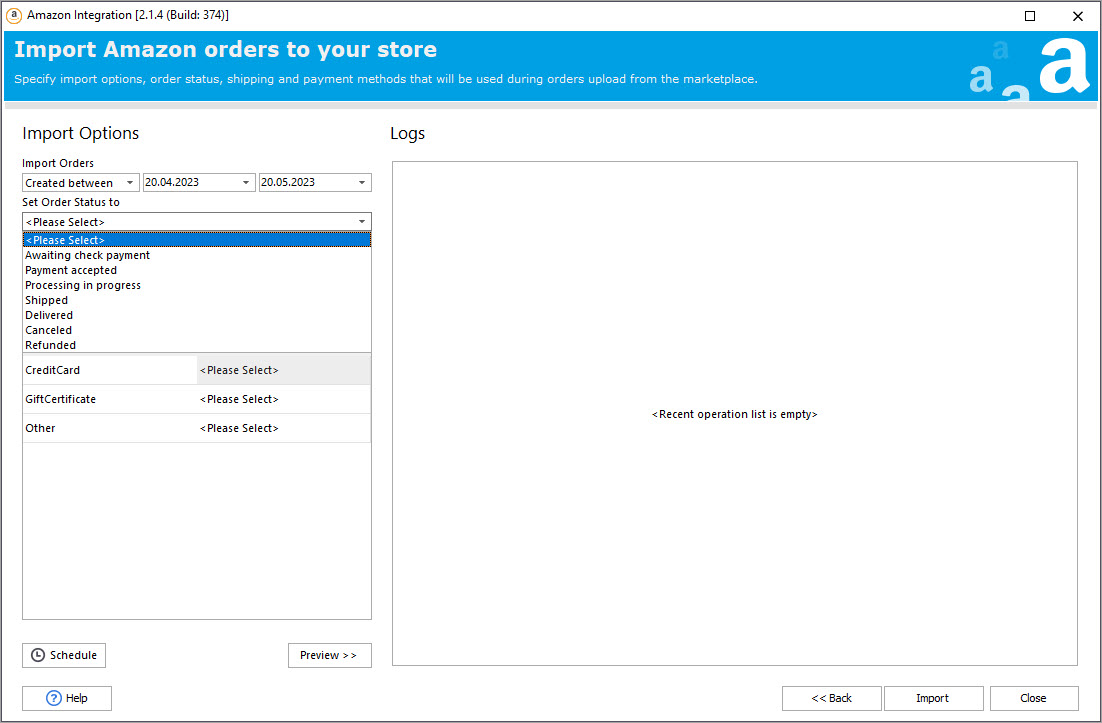Click the Import button
This screenshot has width=1102, height=723.
pos(932,698)
